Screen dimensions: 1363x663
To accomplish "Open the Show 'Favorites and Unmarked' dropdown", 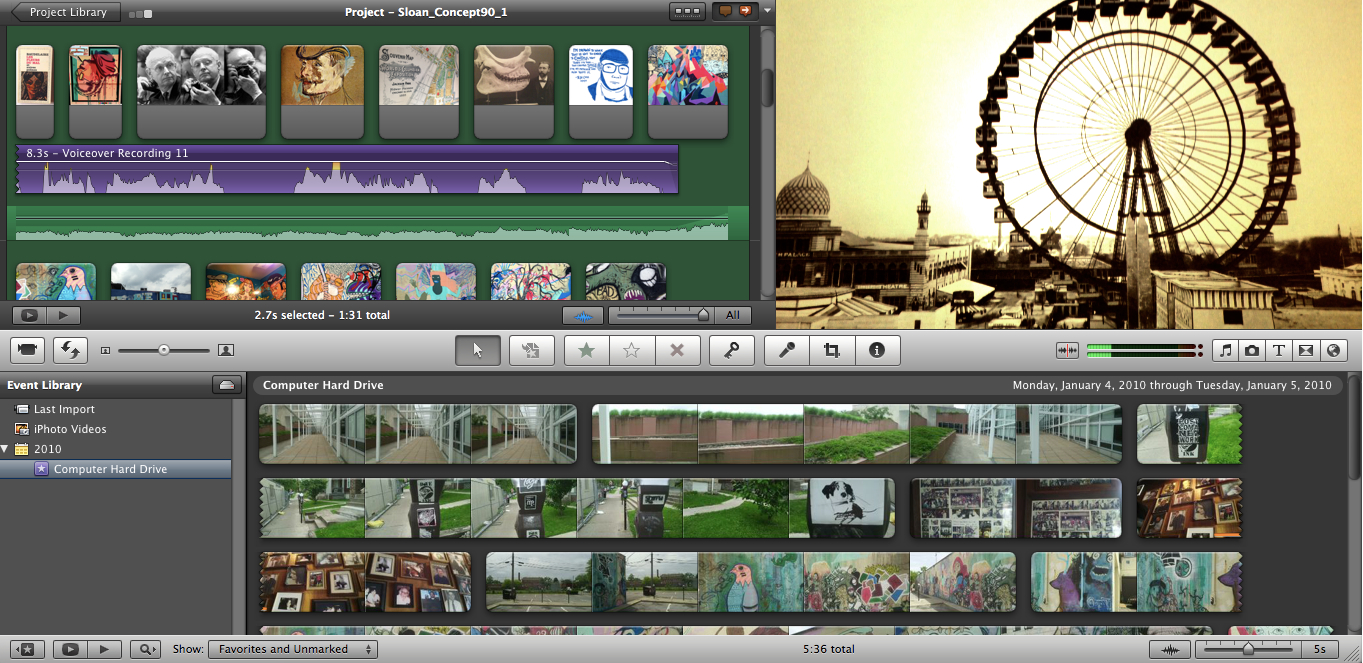I will tap(292, 649).
